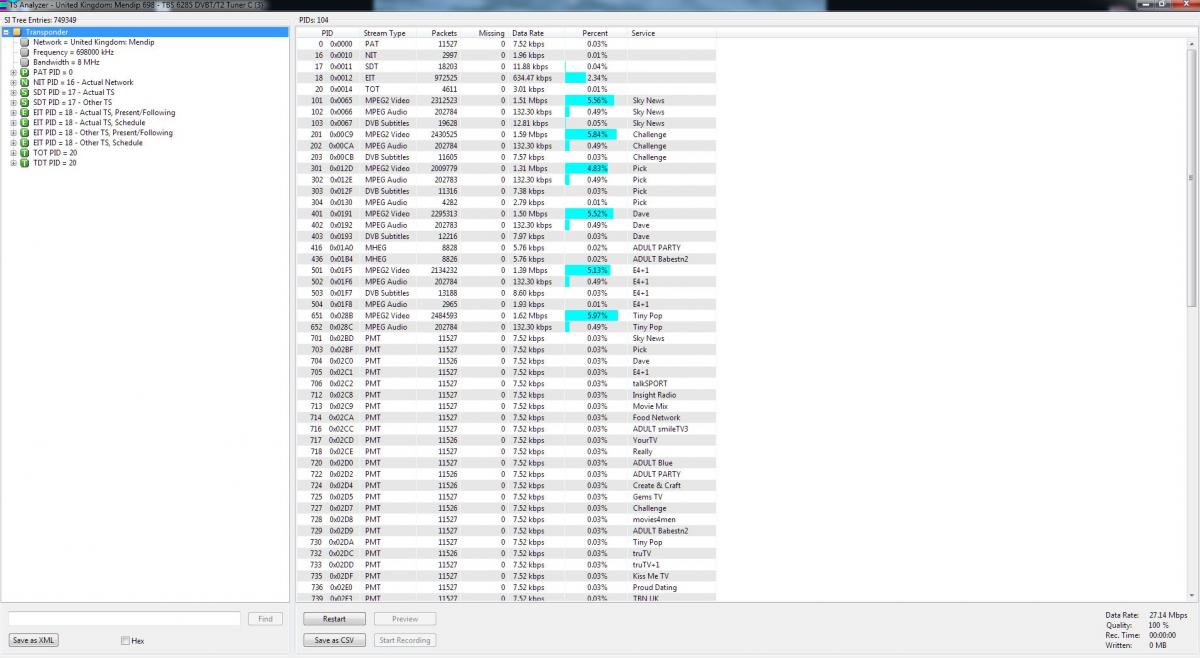This screenshot has height=658, width=1200.
Task: Click the search text field left of Find
Action: point(124,619)
